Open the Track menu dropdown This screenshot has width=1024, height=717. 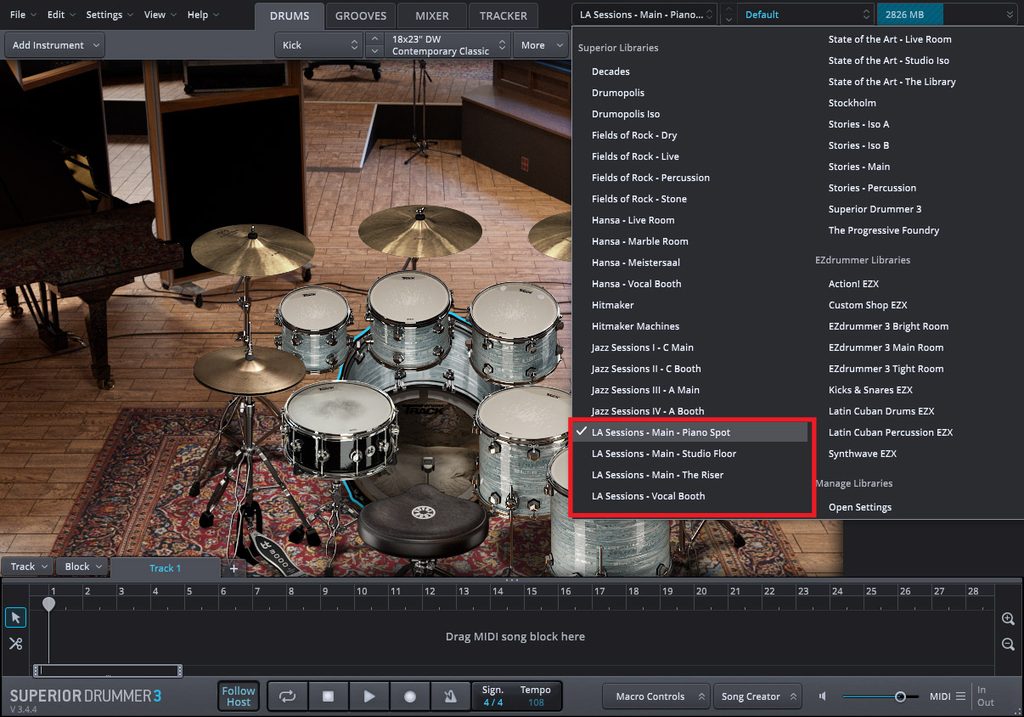[28, 567]
